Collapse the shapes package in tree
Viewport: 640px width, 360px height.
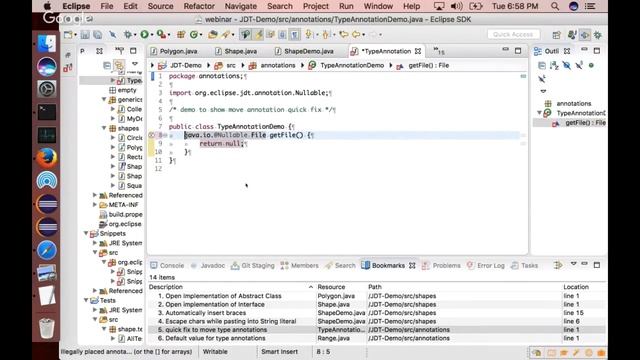(104, 128)
